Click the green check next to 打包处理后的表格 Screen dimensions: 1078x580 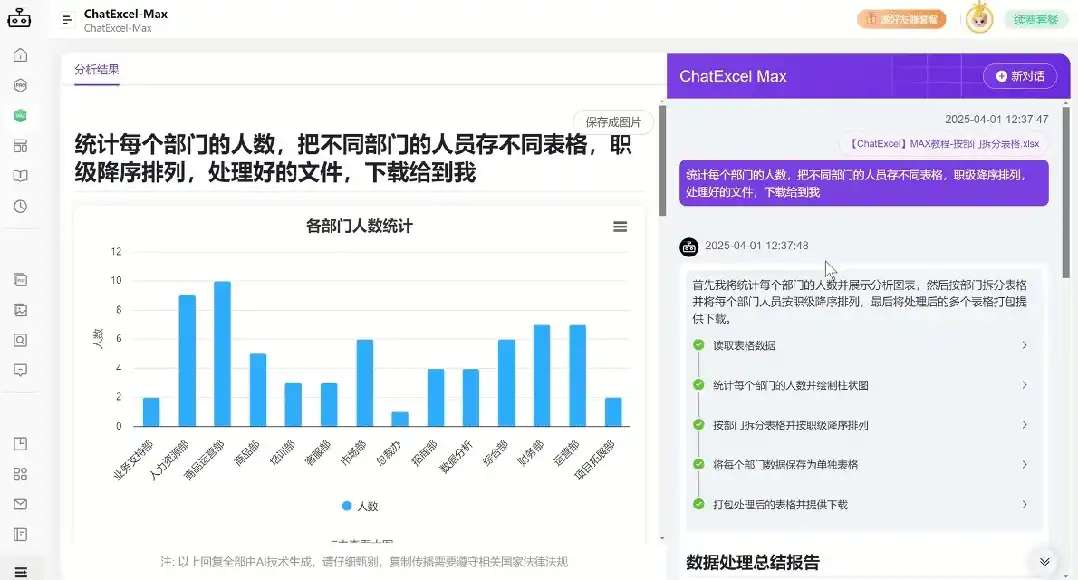point(699,504)
